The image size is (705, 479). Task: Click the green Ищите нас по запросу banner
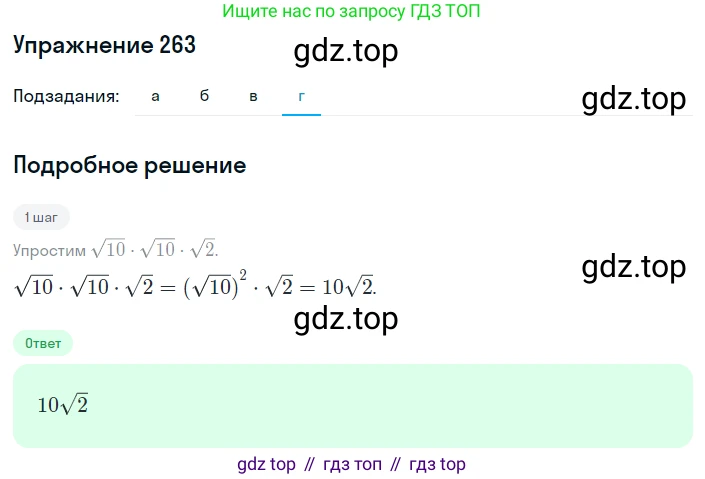point(351,12)
